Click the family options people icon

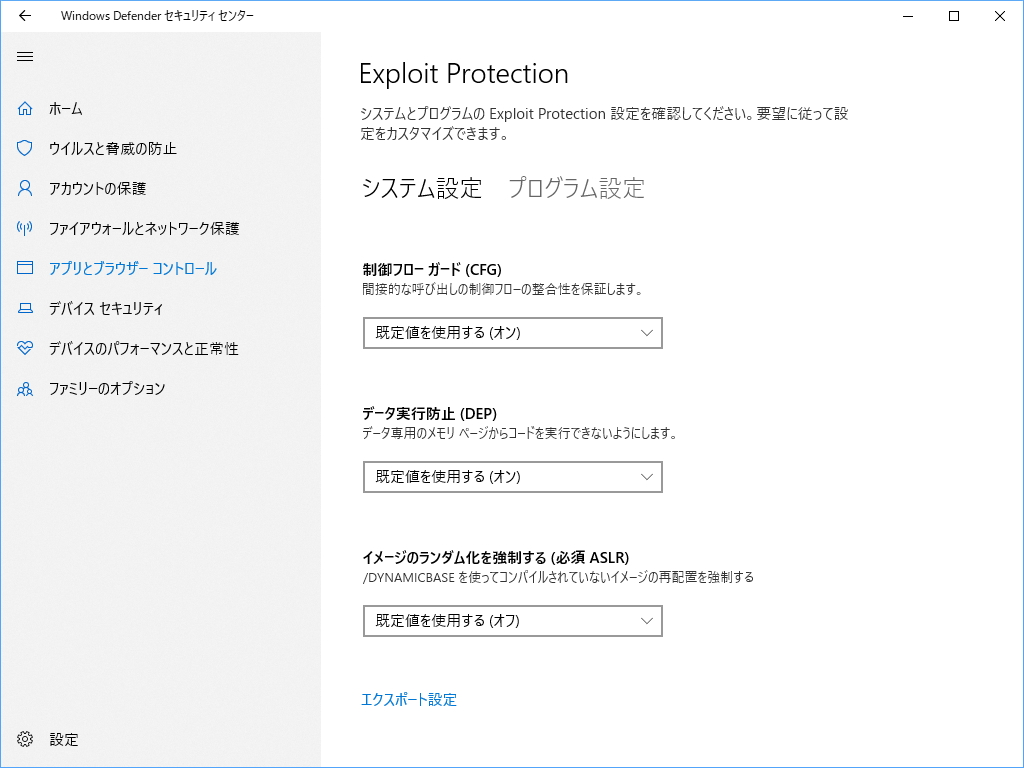[25, 388]
